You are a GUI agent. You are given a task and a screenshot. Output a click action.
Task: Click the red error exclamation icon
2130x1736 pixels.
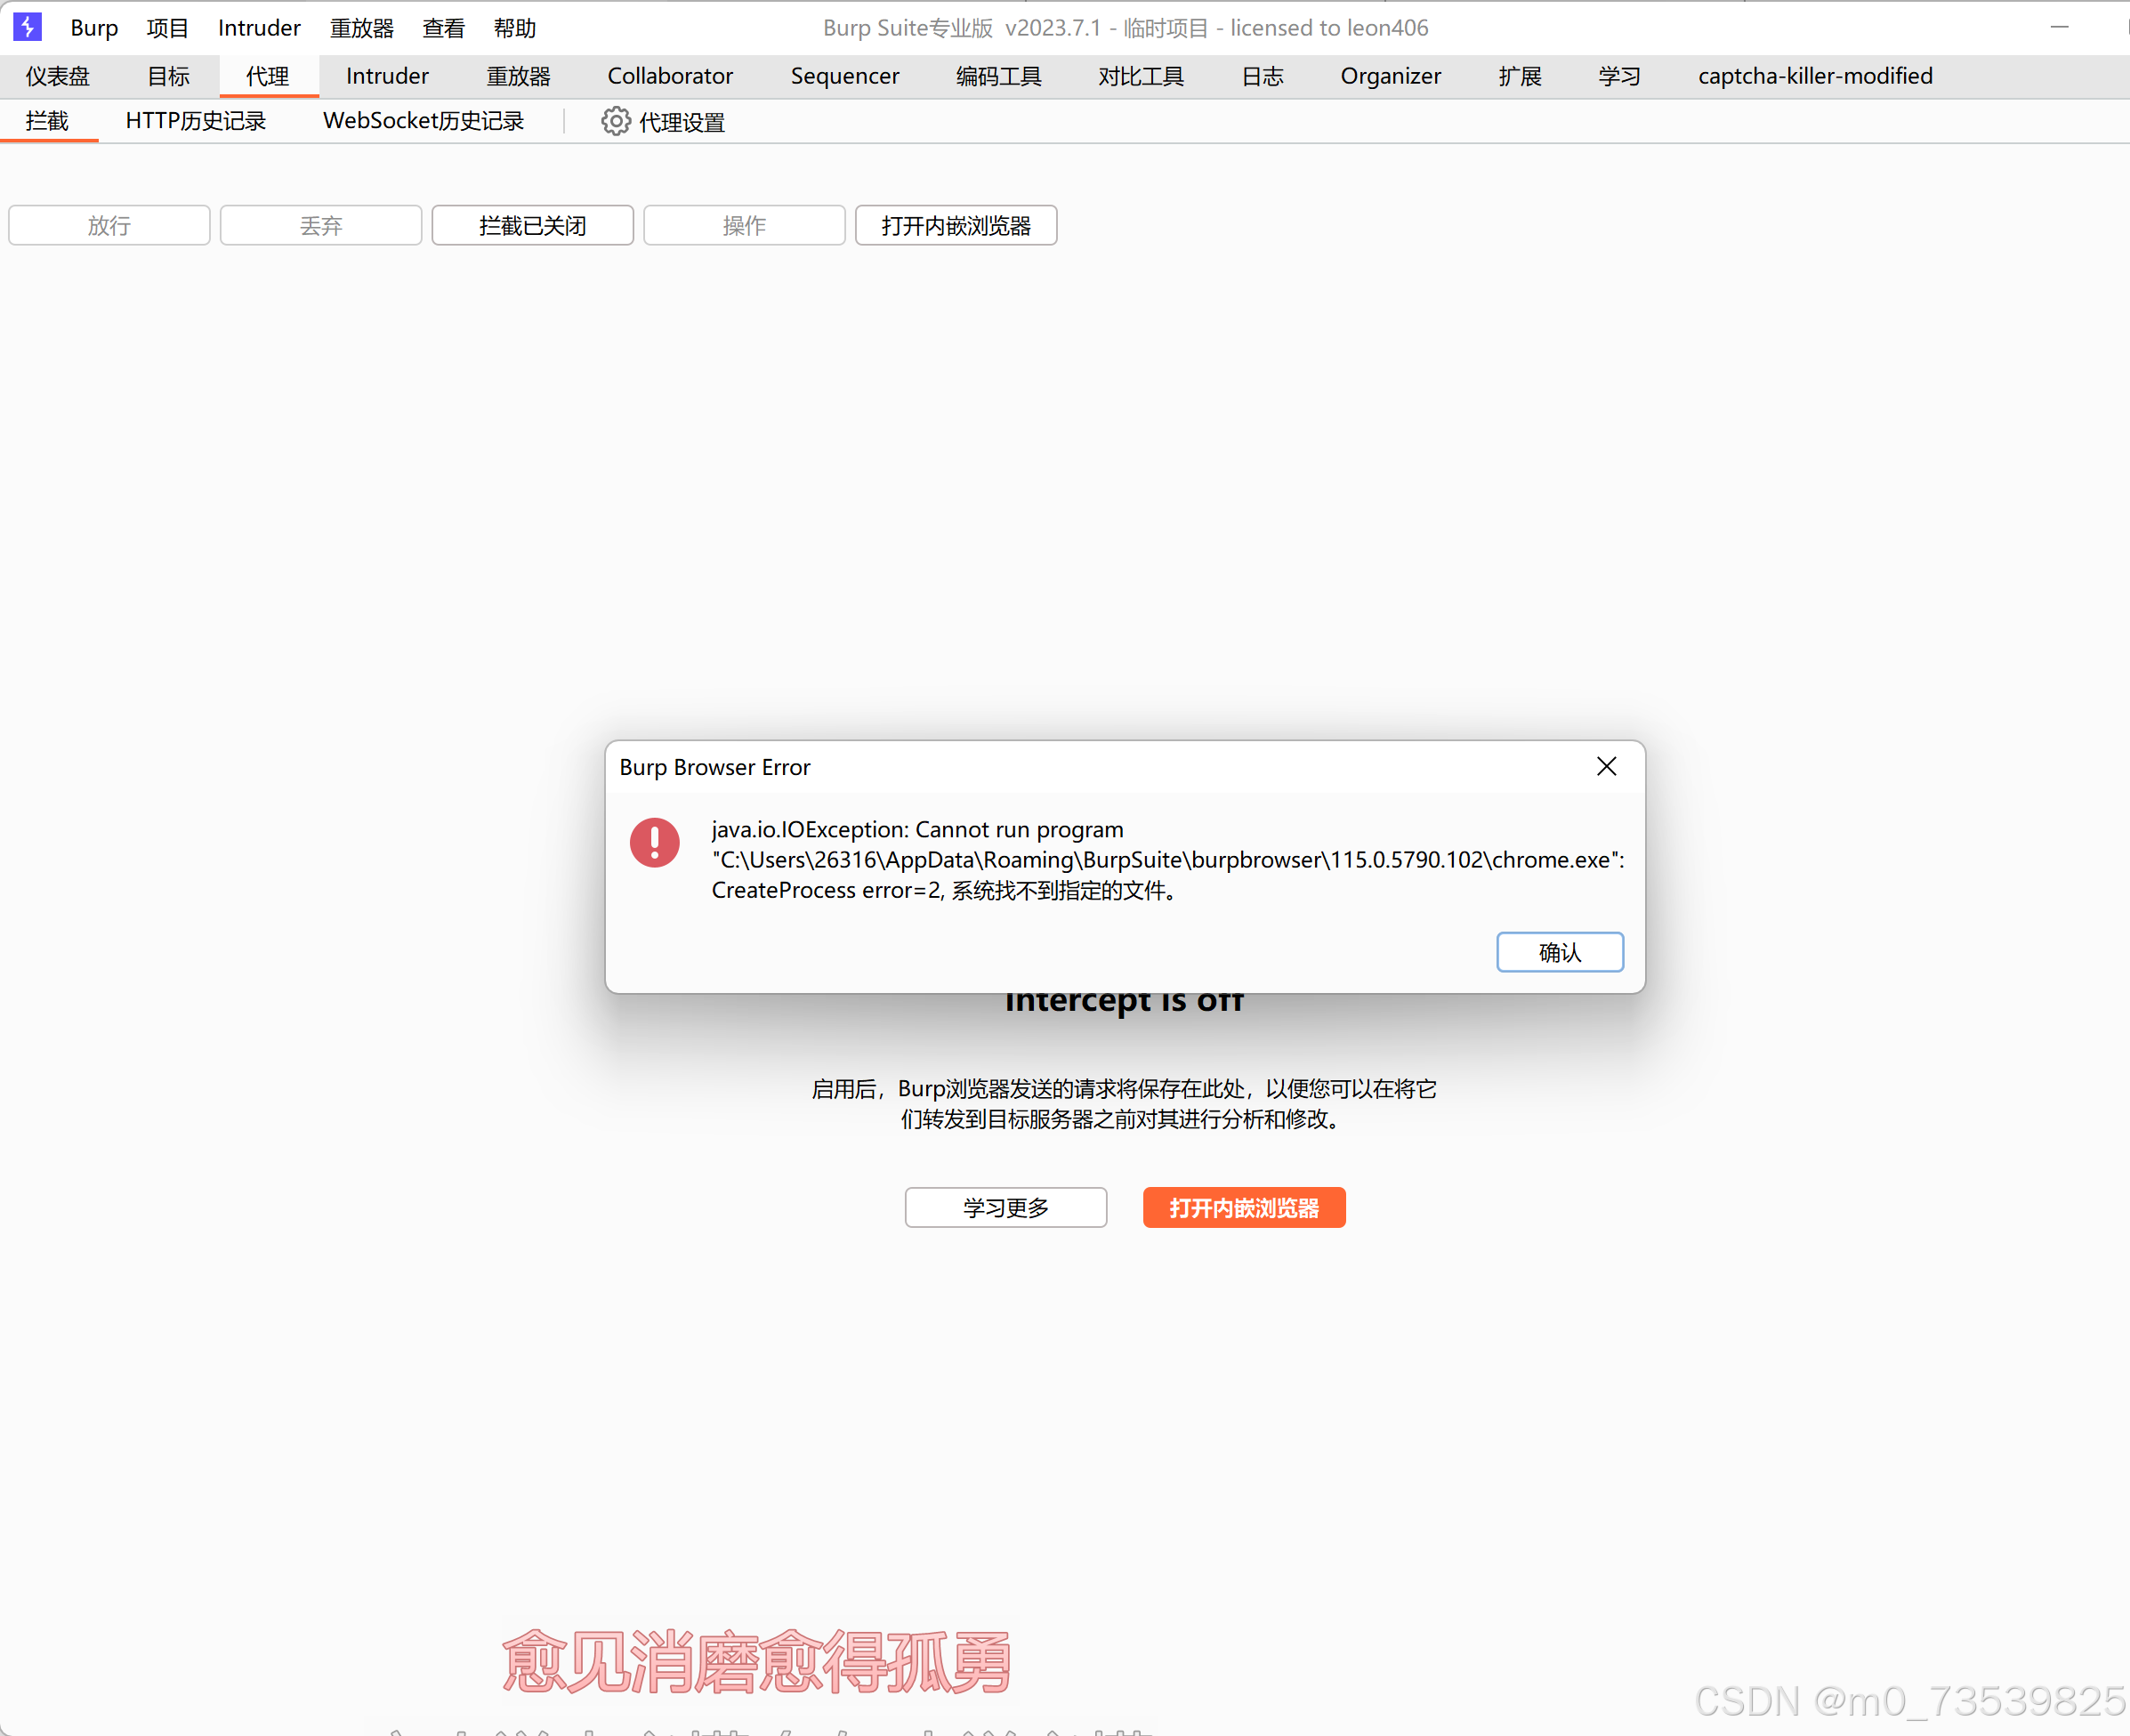click(654, 842)
